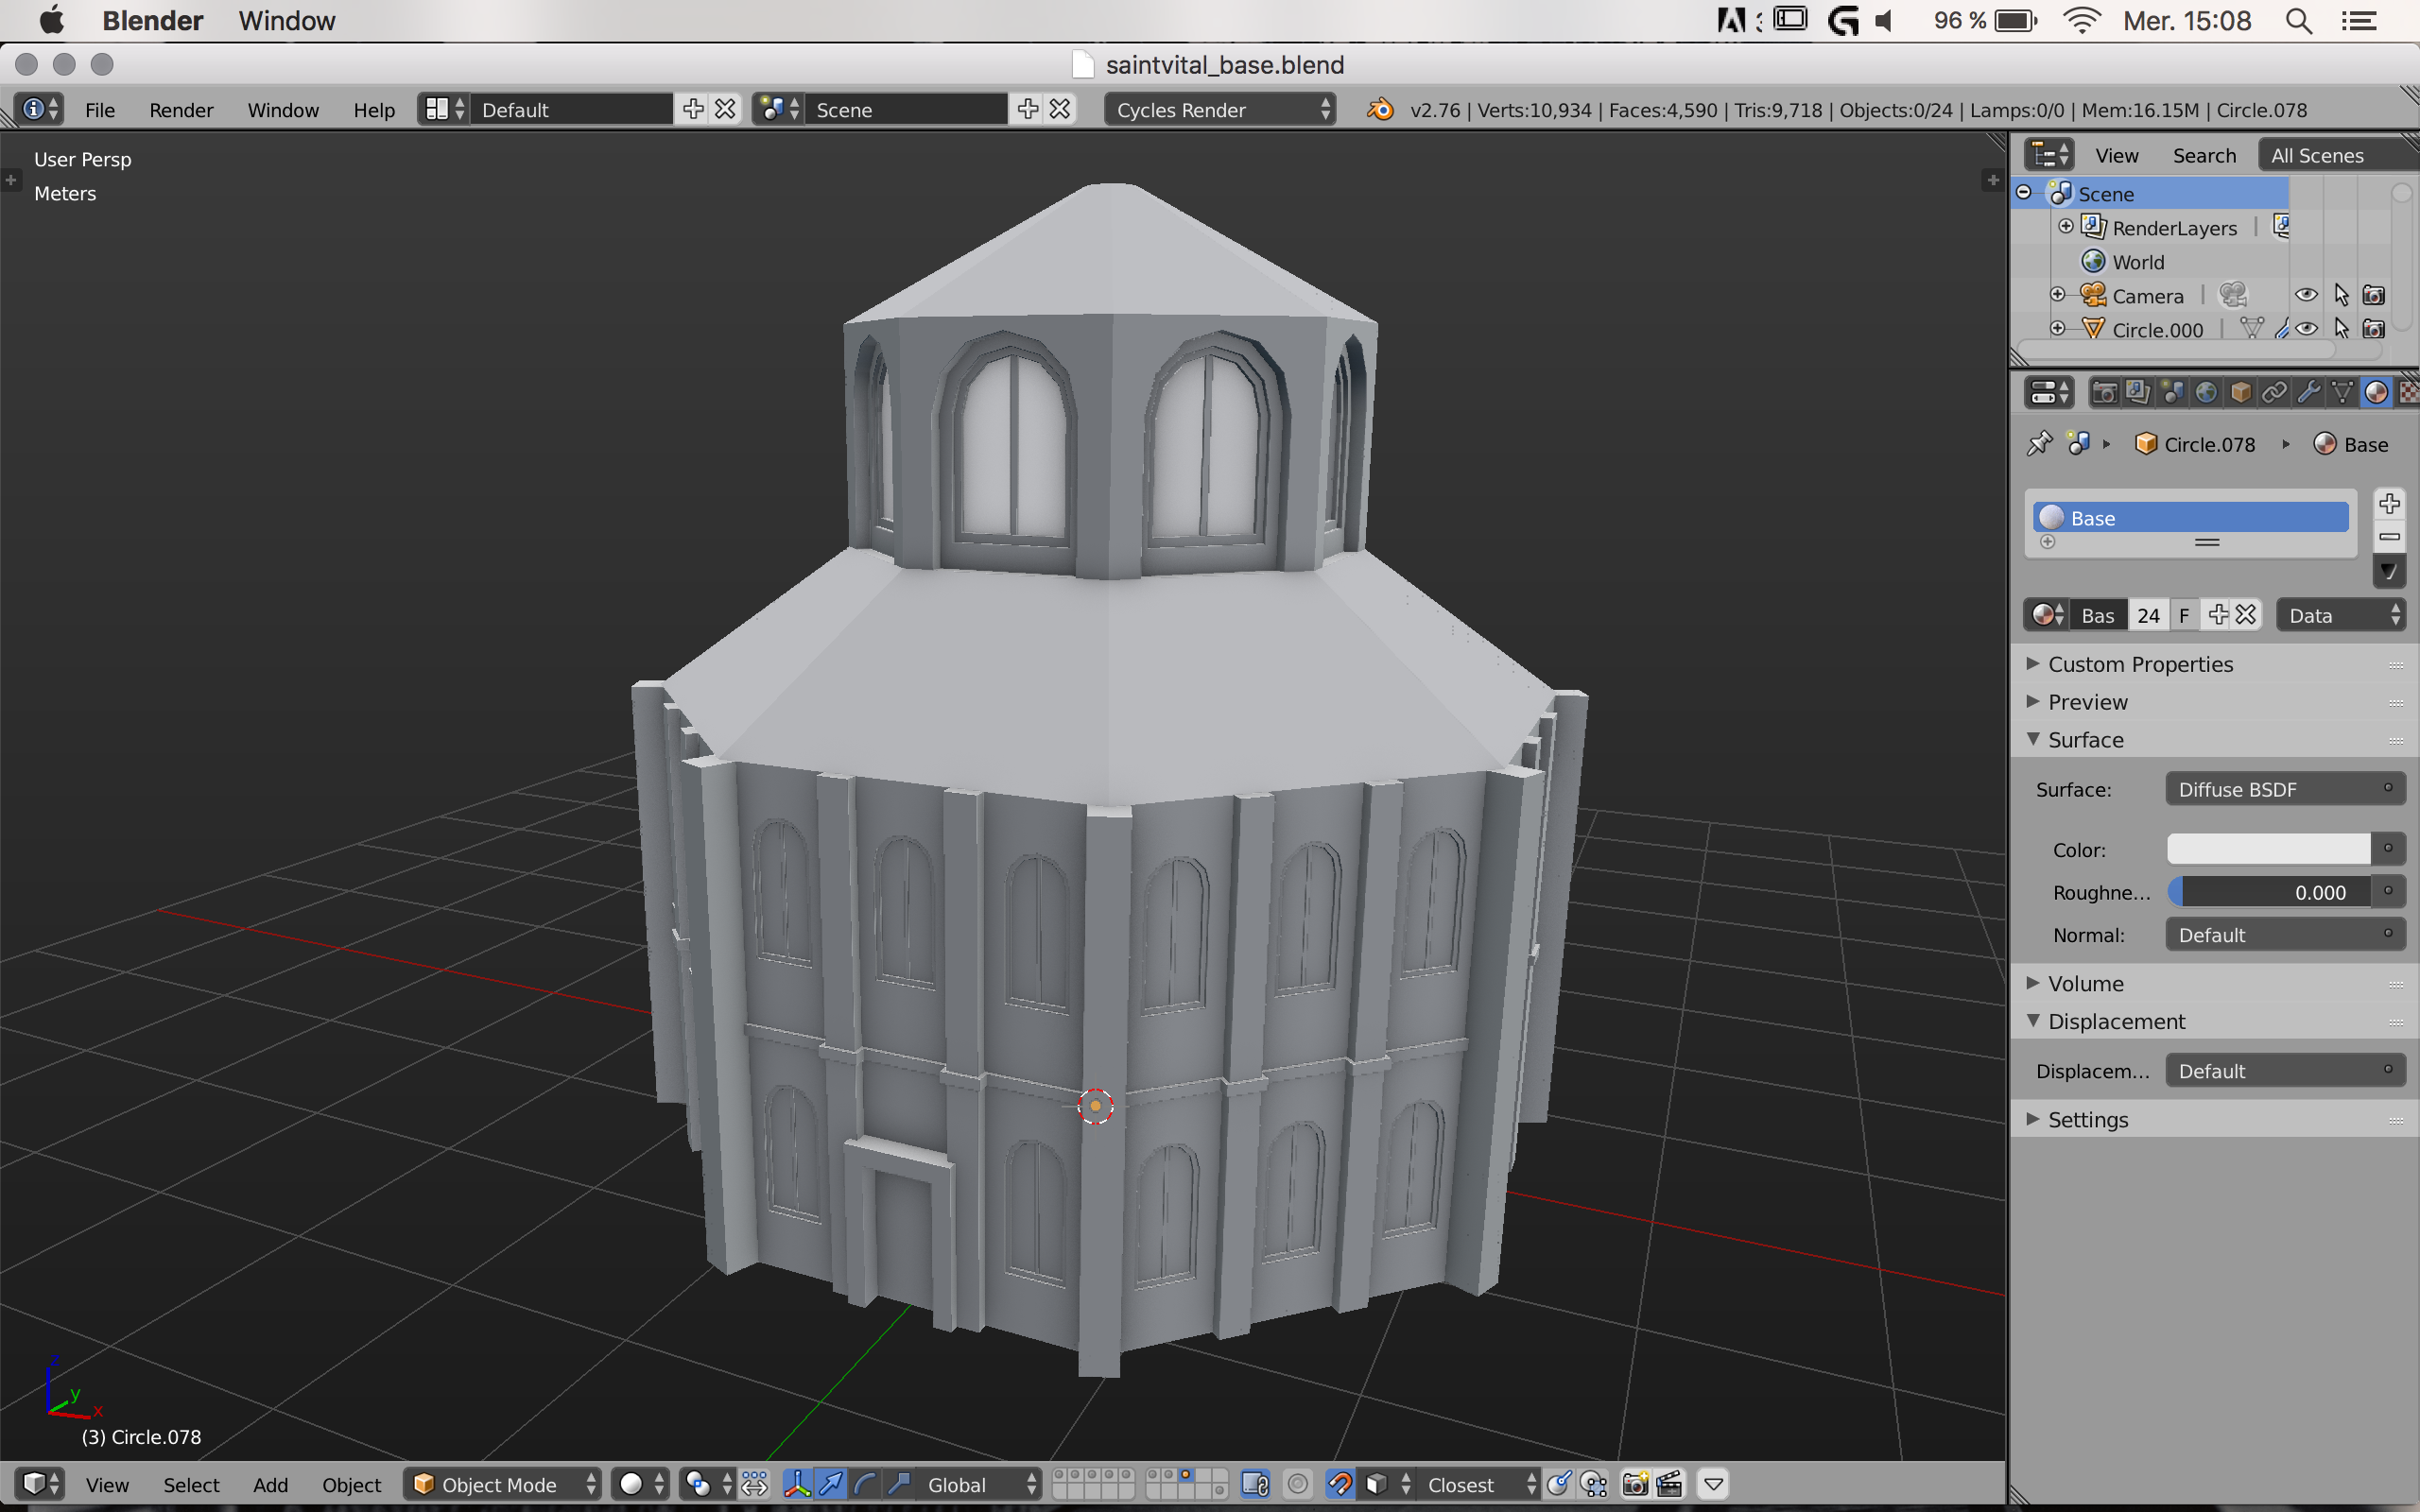This screenshot has width=2420, height=1512.
Task: Click the Diffuse BSDF surface button
Action: tap(2284, 789)
